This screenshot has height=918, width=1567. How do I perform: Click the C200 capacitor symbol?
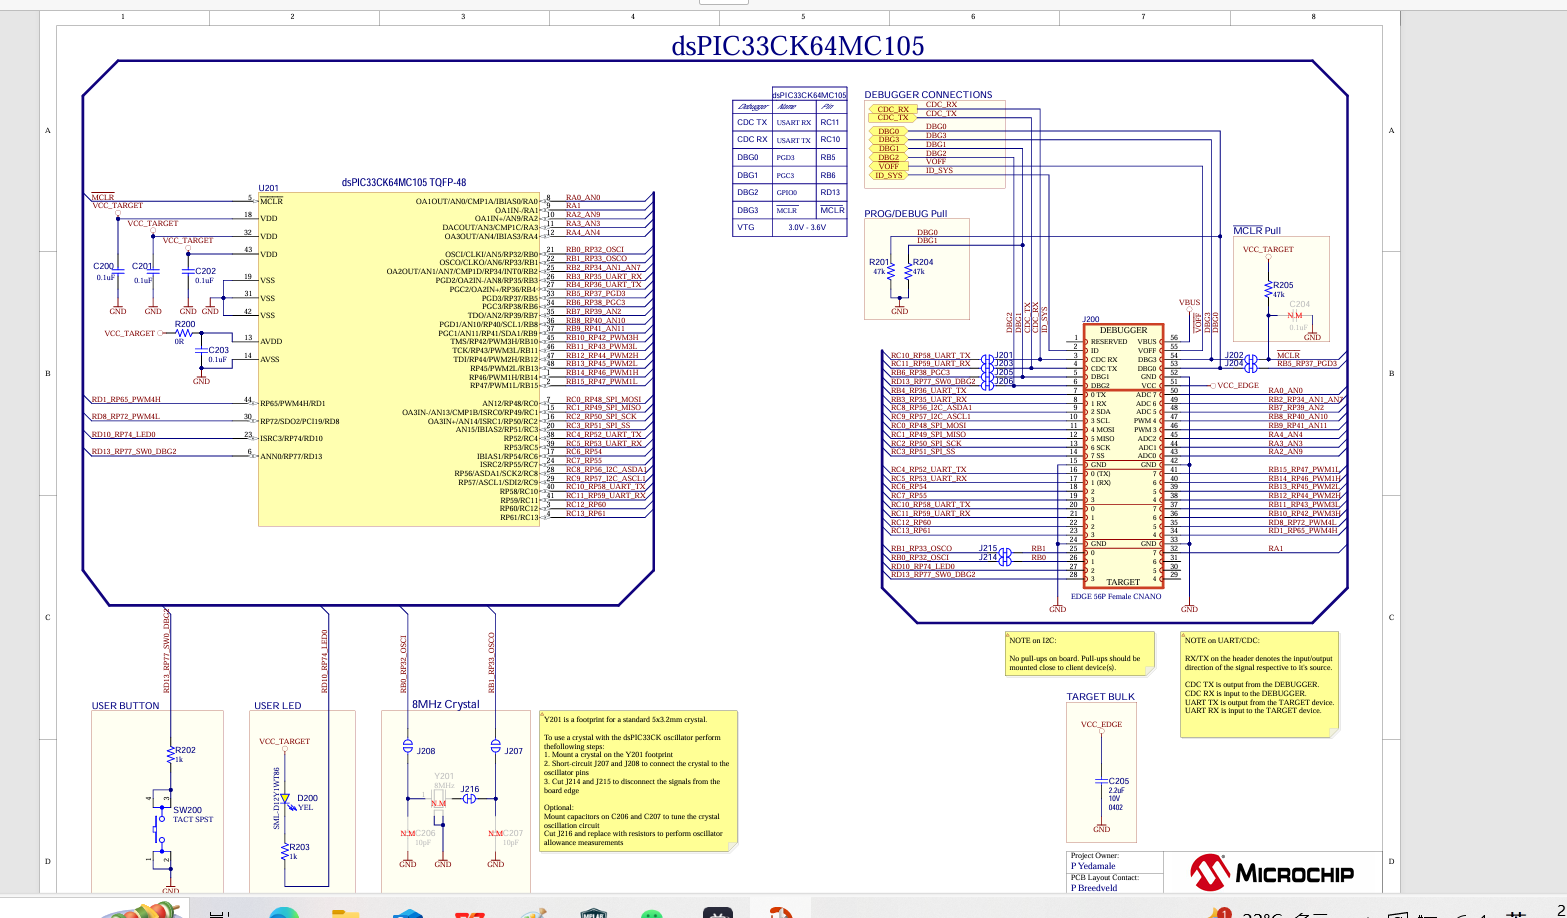pyautogui.click(x=117, y=270)
